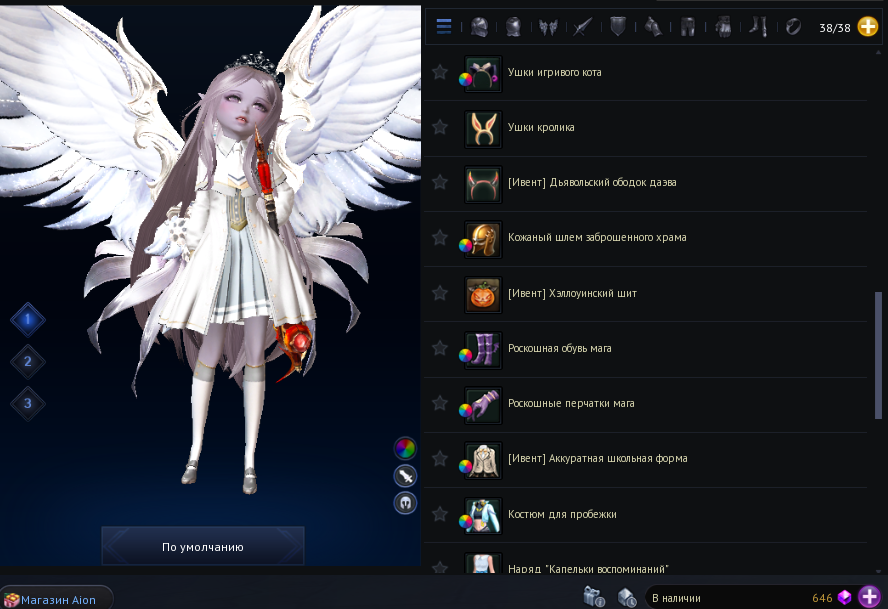The width and height of the screenshot is (888, 609).
Task: Switch to appearance preset 3
Action: [x=28, y=403]
